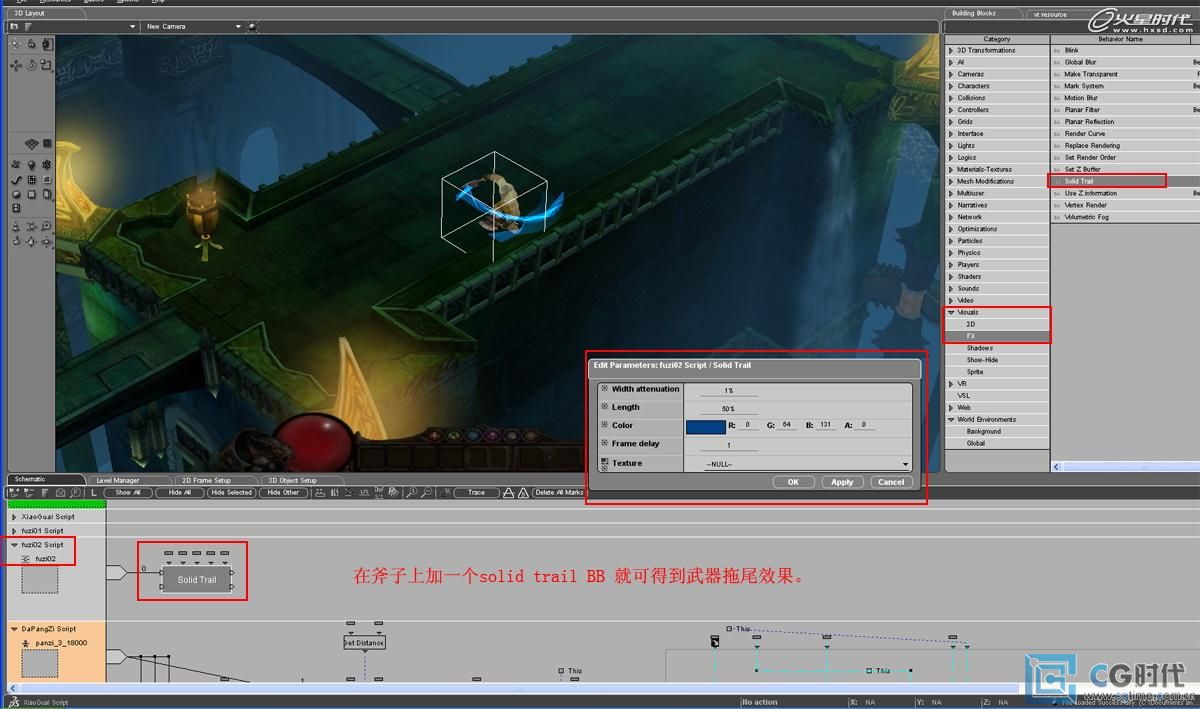Click the L link-mode icon in Schematic toolbar
The image size is (1200, 709).
click(94, 492)
